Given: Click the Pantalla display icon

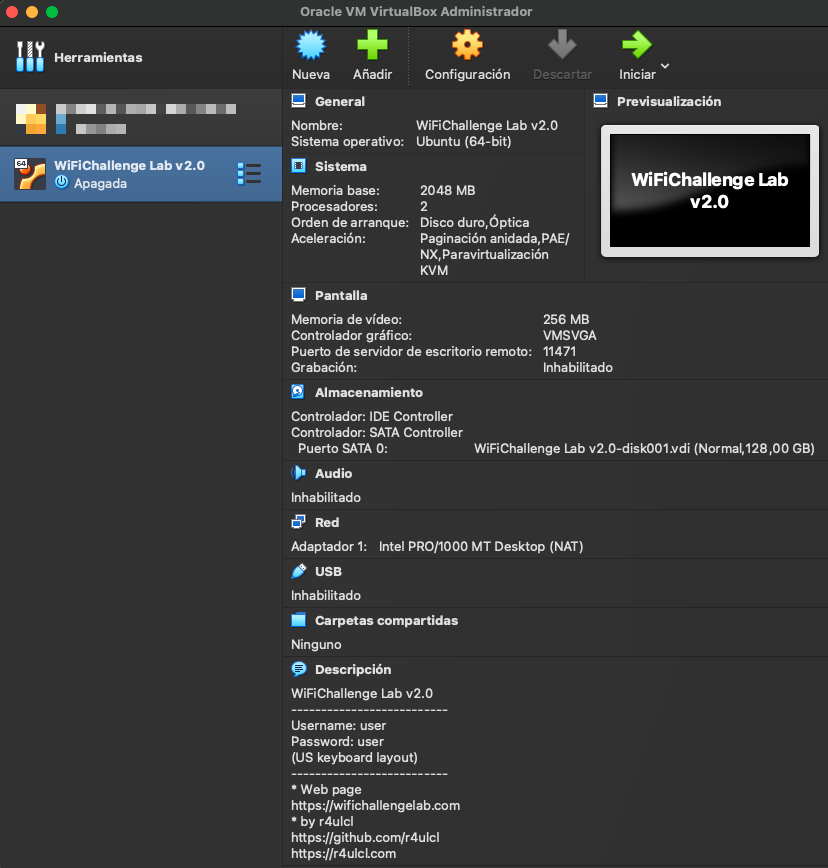Looking at the screenshot, I should point(298,295).
